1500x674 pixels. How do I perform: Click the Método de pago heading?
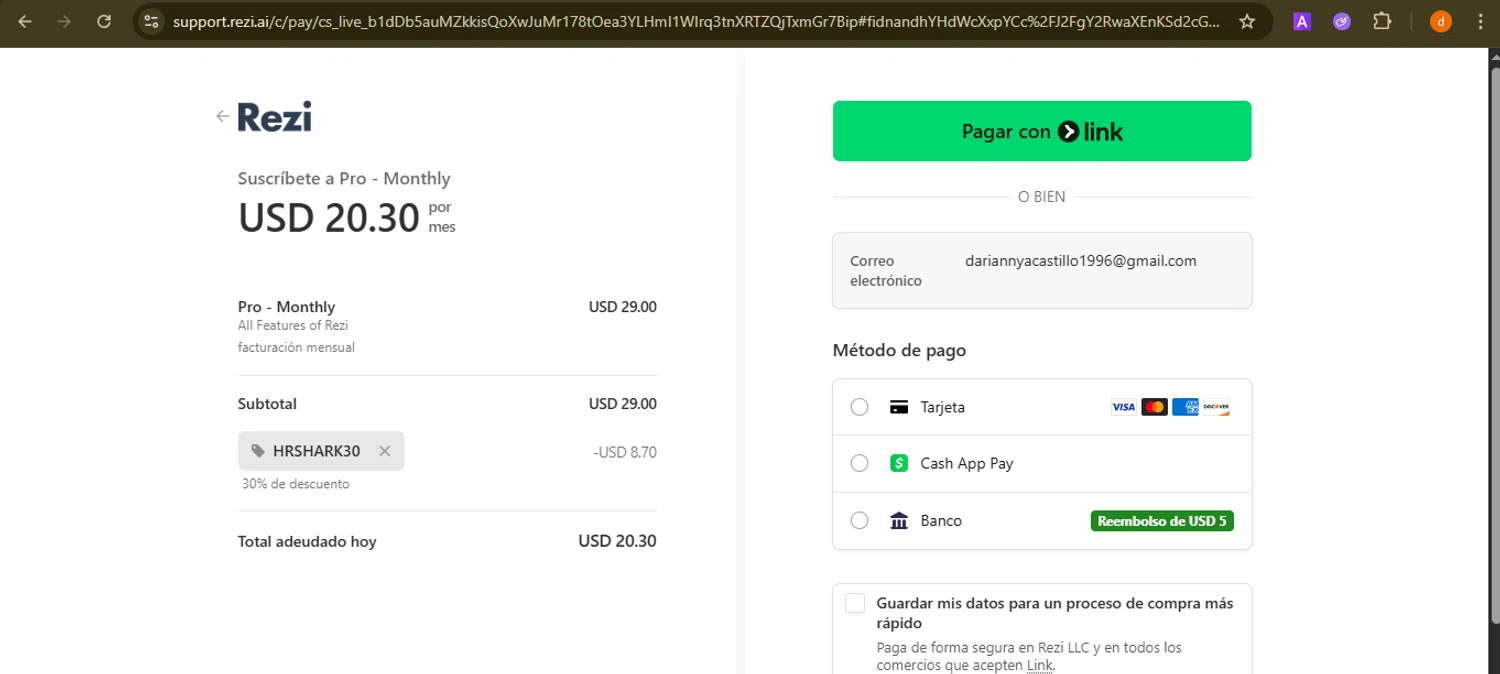[899, 350]
